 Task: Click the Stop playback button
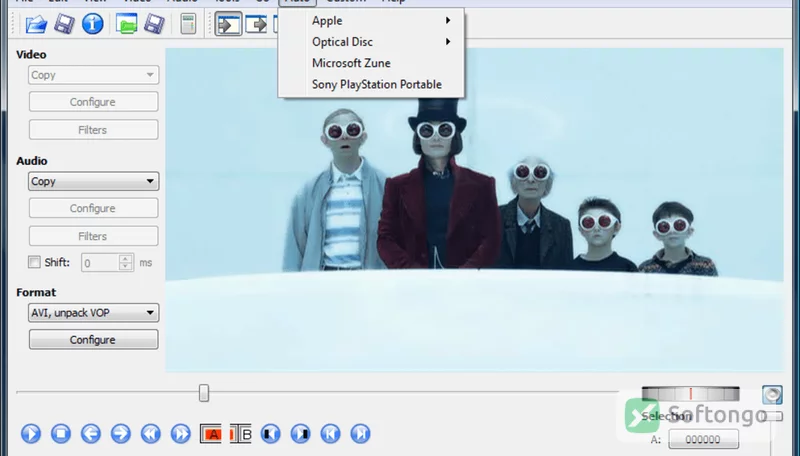pos(61,434)
